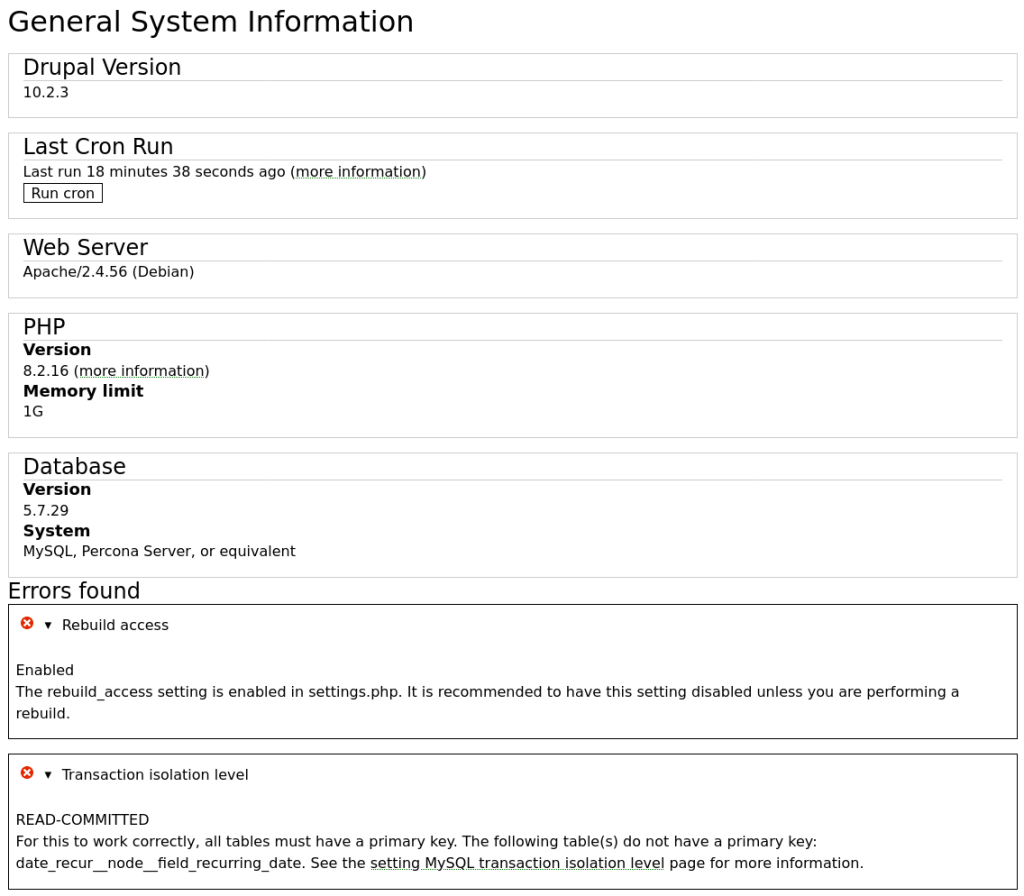The width and height of the screenshot is (1024, 896).
Task: Select the Web Server panel title
Action: 85,247
